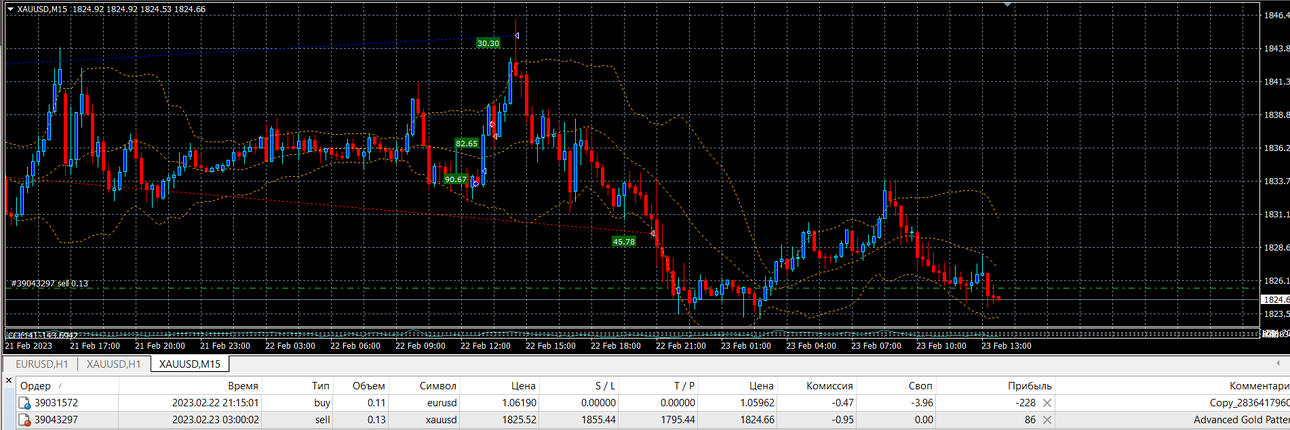Viewport: 1290px width, 430px height.
Task: Close the eurusd order with profit -228
Action: 1047,403
